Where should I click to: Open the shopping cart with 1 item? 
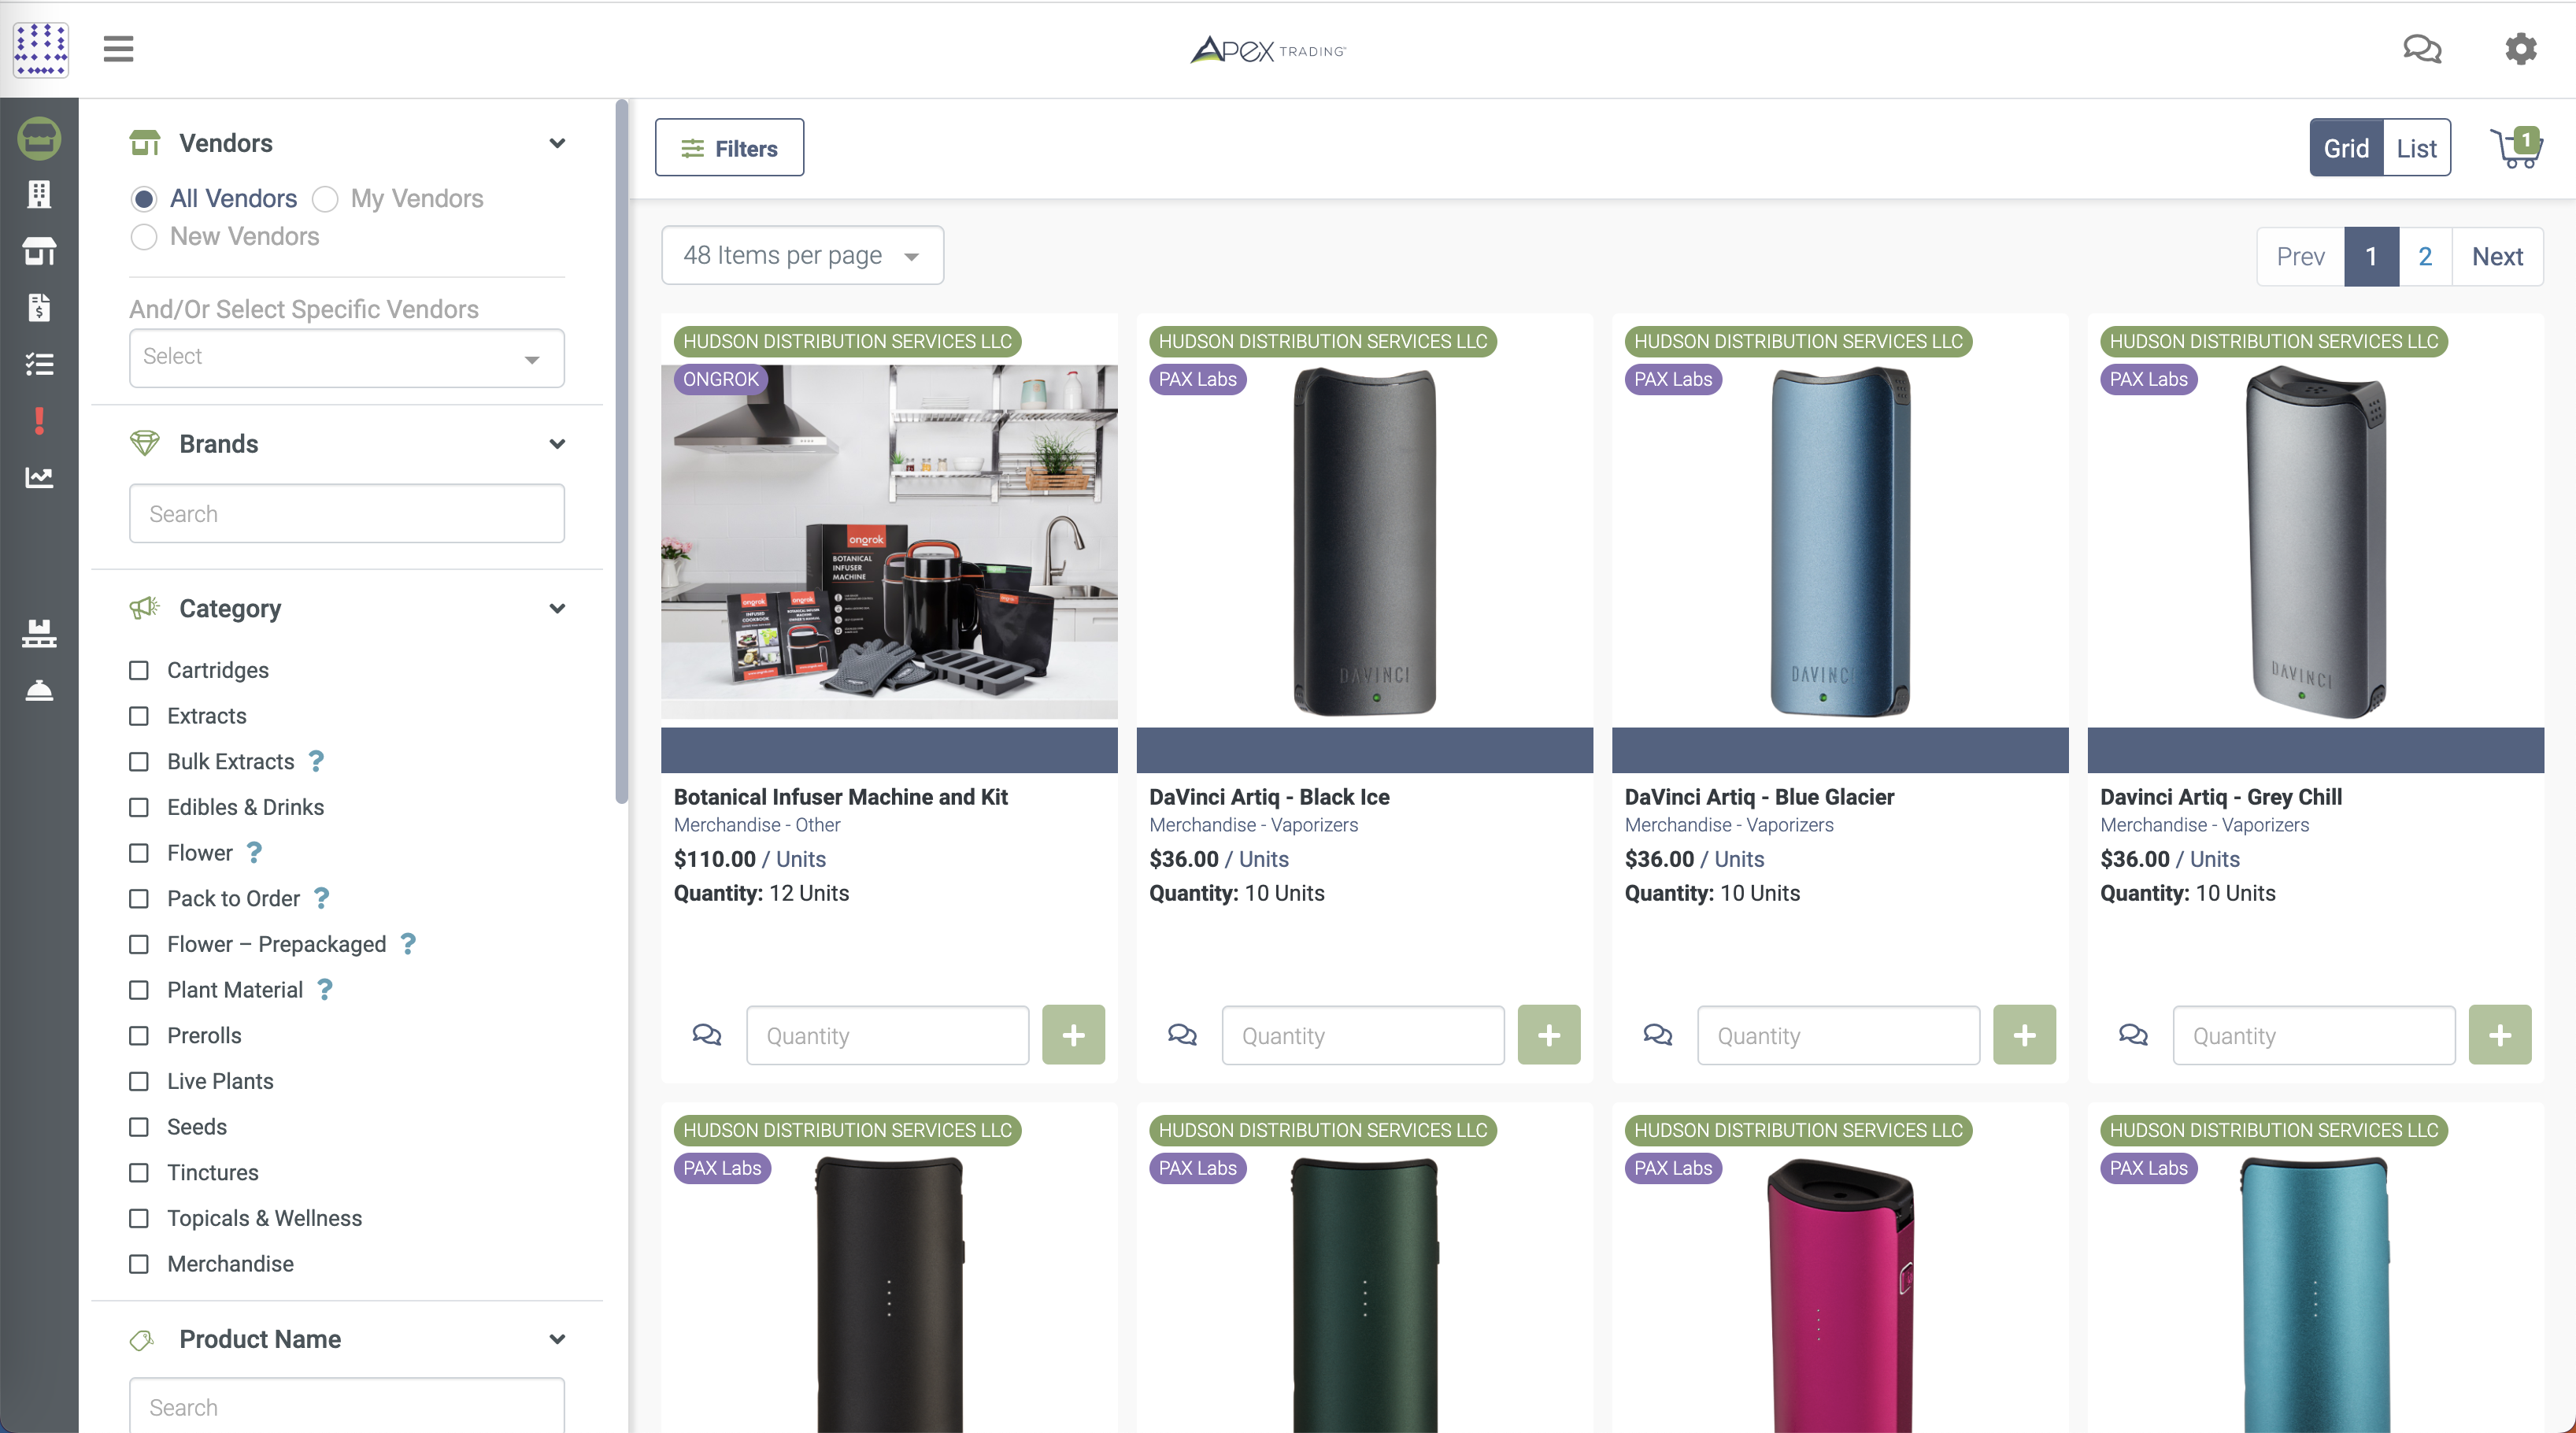[x=2515, y=148]
